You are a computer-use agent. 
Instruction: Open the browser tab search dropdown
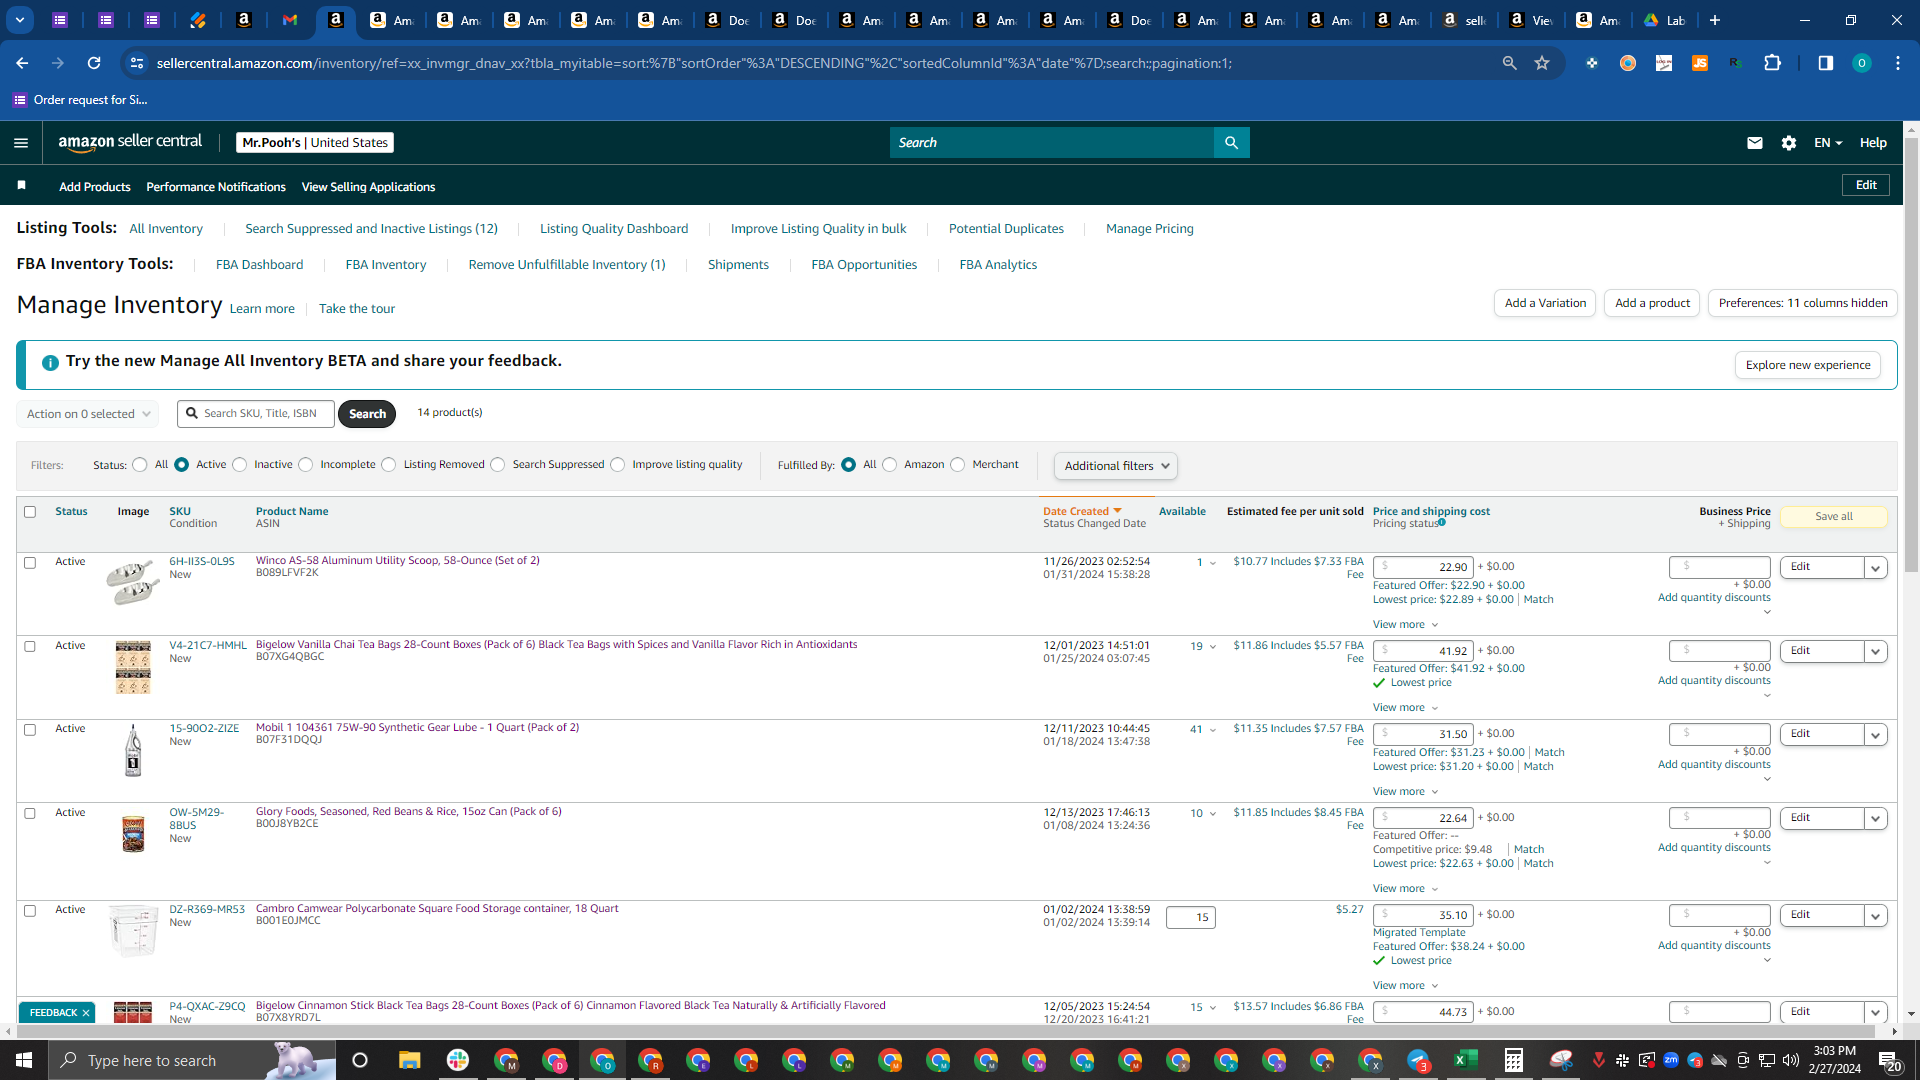(20, 20)
